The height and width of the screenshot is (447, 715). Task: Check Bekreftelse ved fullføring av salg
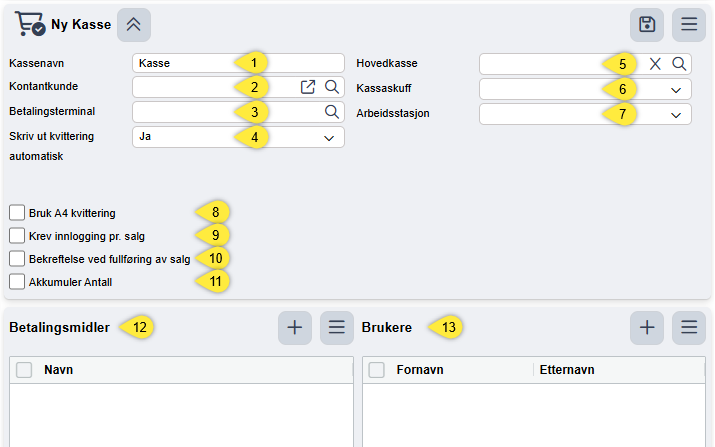click(17, 259)
